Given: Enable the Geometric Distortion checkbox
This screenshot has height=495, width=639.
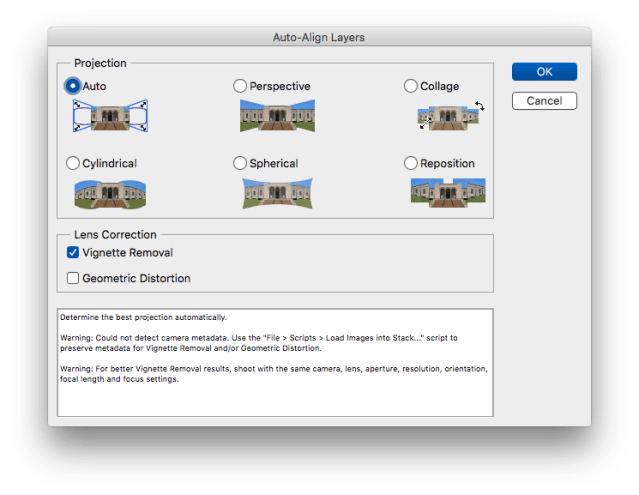Looking at the screenshot, I should tap(73, 278).
